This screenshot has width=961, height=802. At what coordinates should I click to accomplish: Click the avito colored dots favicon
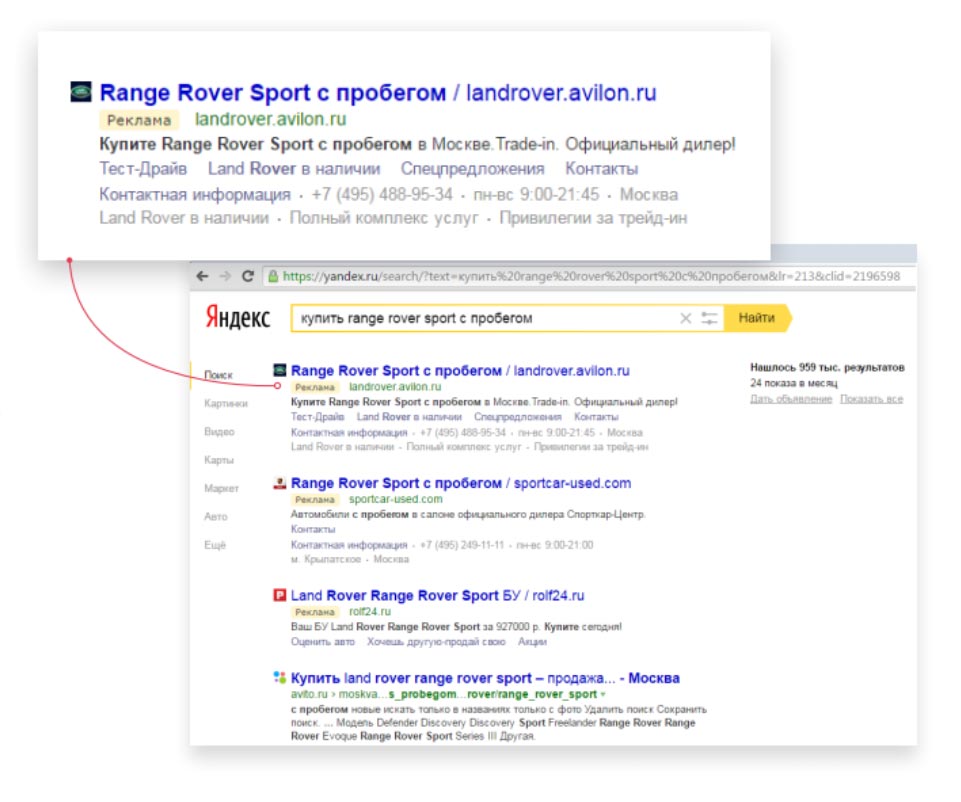(x=280, y=678)
